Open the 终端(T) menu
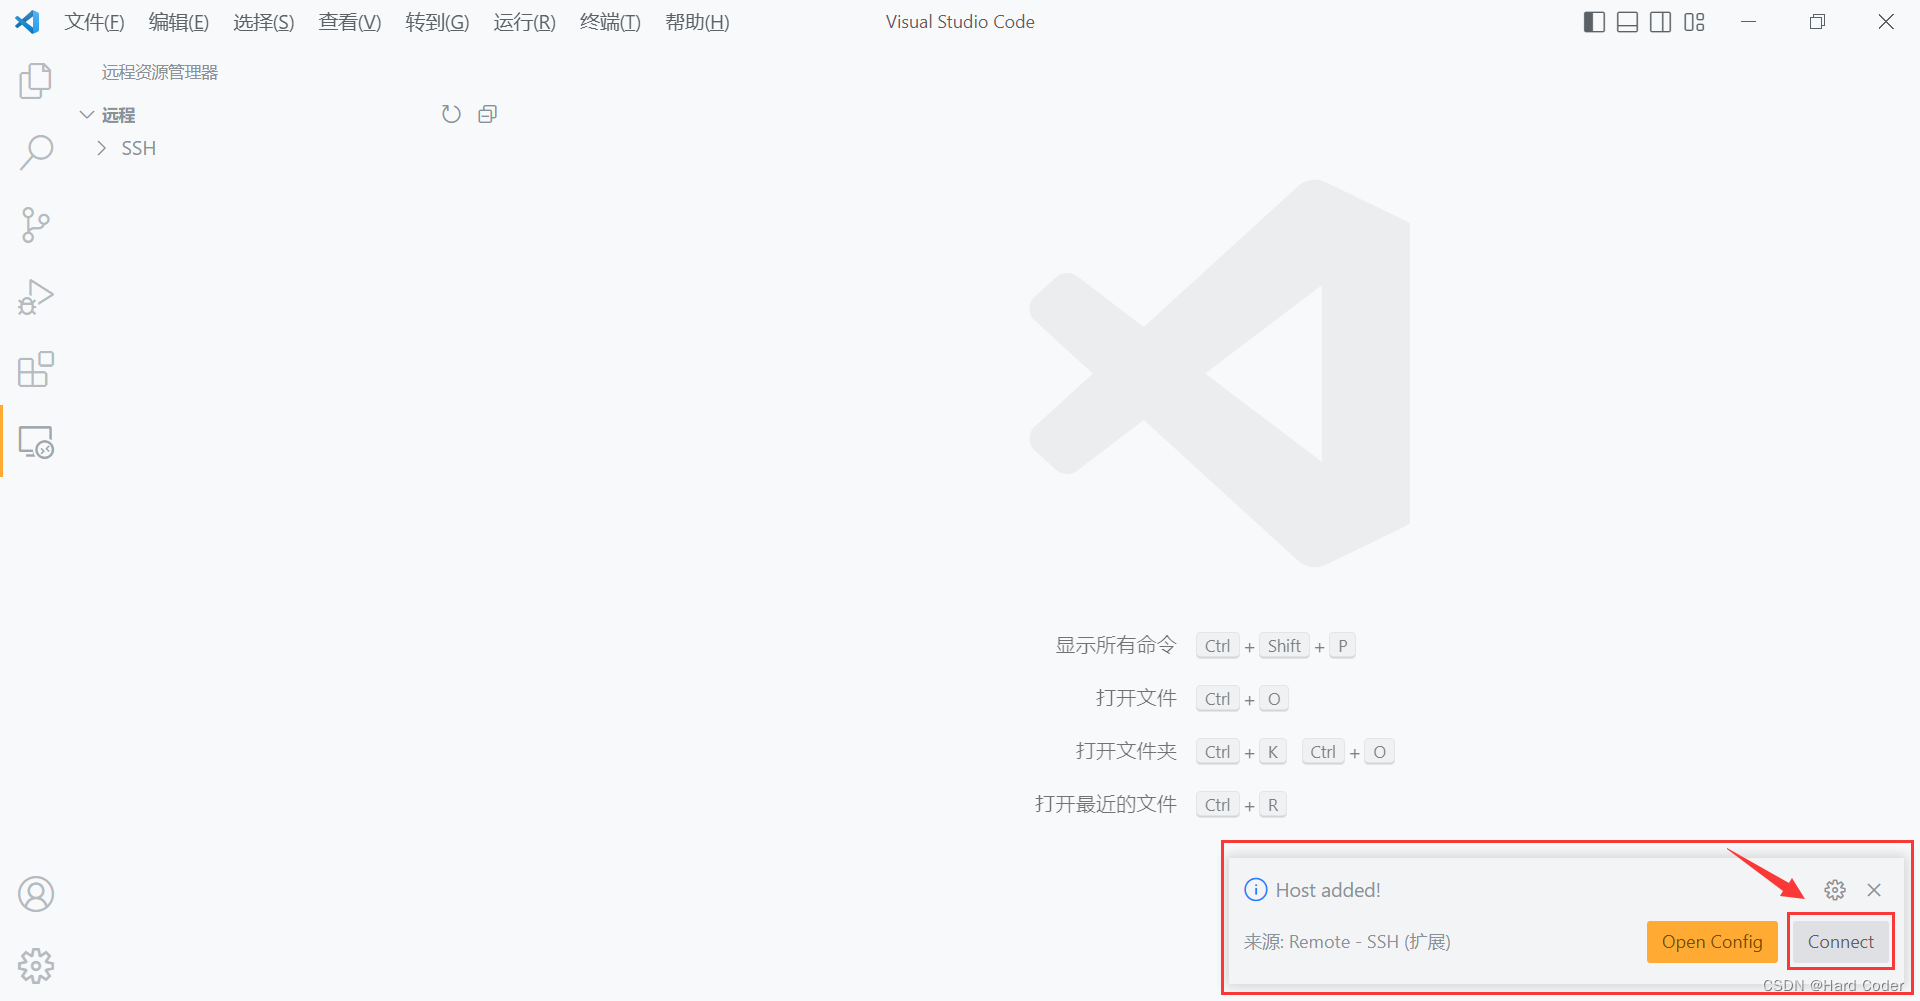The image size is (1920, 1001). tap(610, 22)
